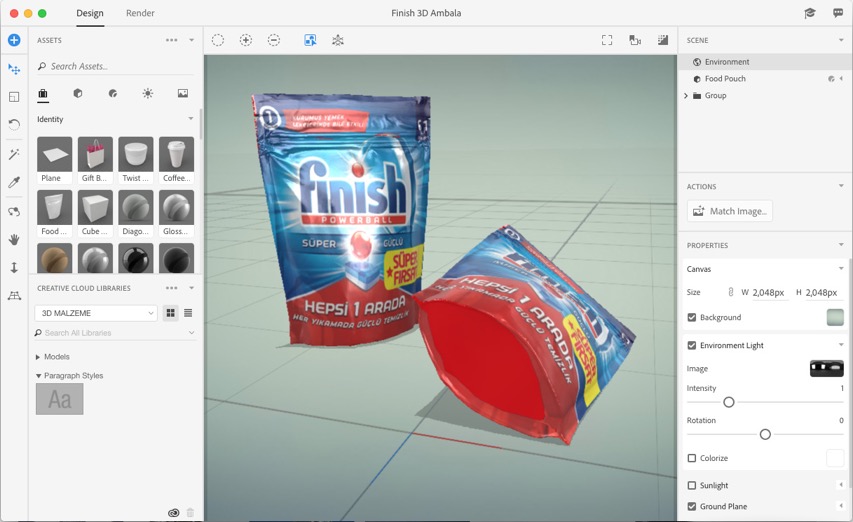Switch to the Render tab
853x522 pixels.
140,13
